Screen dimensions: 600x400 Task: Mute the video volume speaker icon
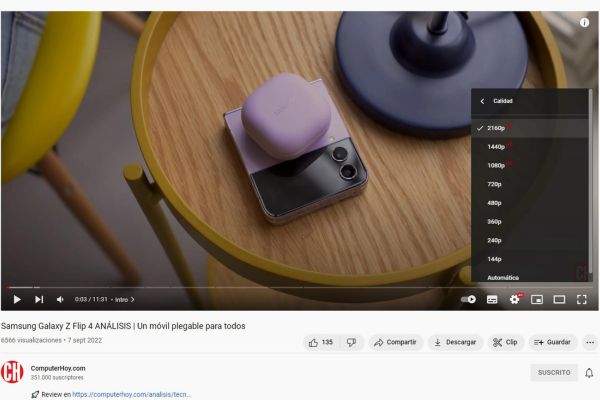point(60,299)
